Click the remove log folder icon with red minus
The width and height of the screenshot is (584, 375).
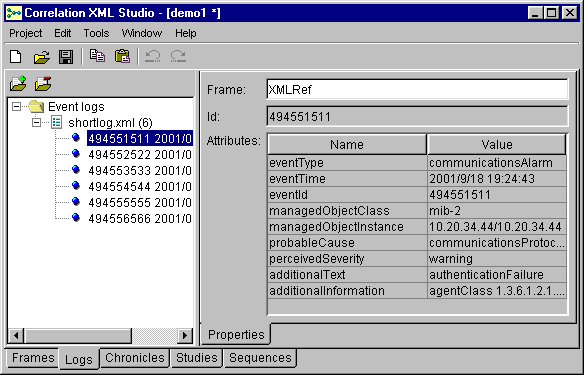pos(43,83)
